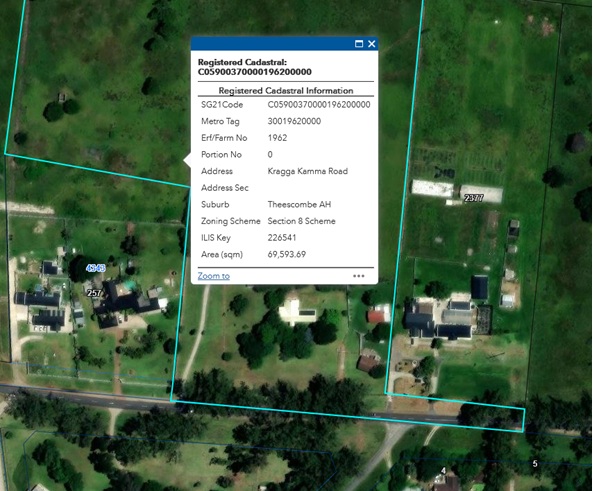The width and height of the screenshot is (593, 491).
Task: Select parcel label 2377 on the map
Action: pos(473,198)
